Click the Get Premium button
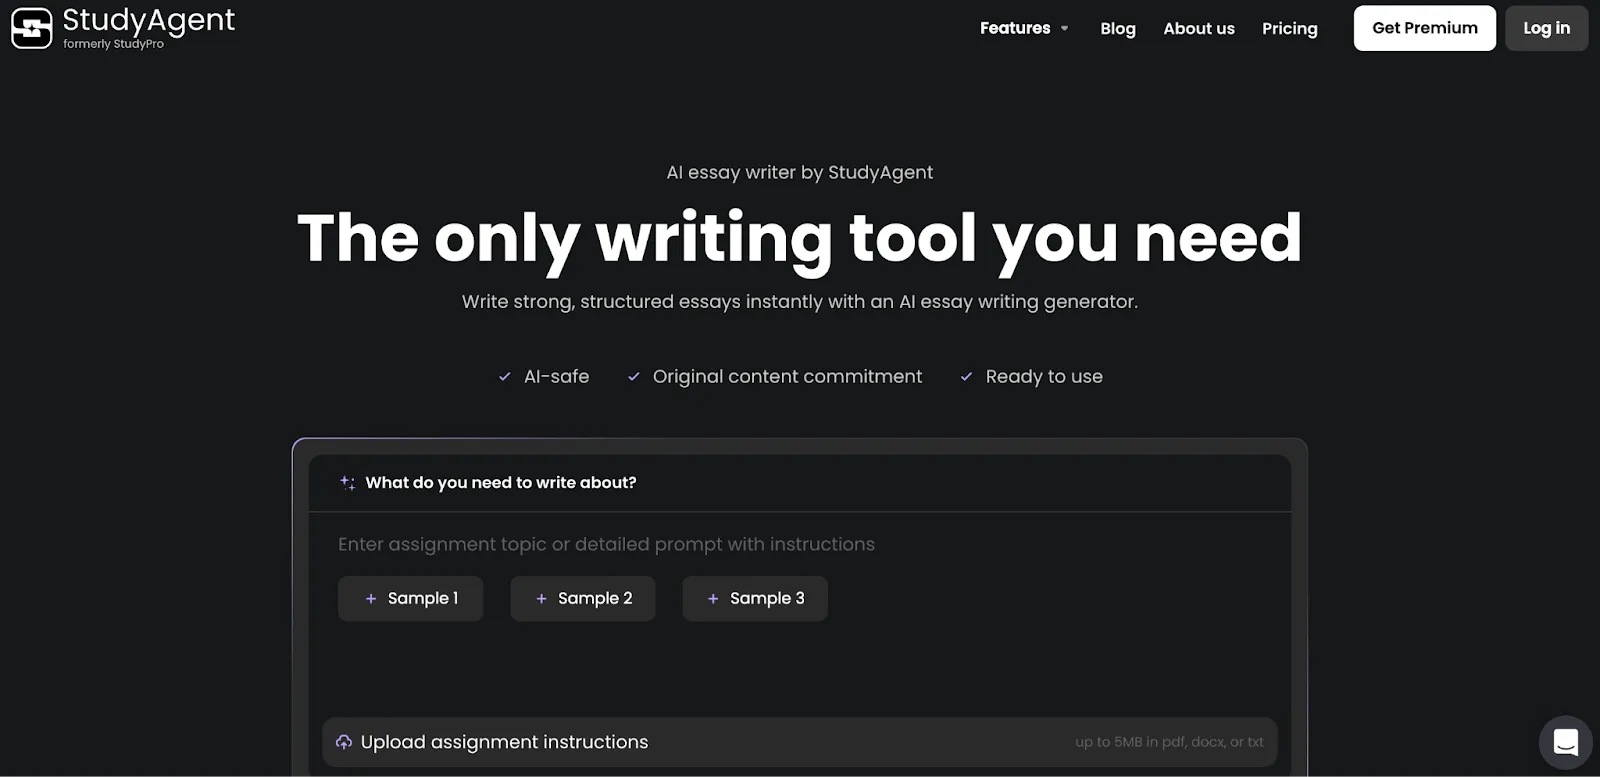The height and width of the screenshot is (777, 1600). (1425, 28)
